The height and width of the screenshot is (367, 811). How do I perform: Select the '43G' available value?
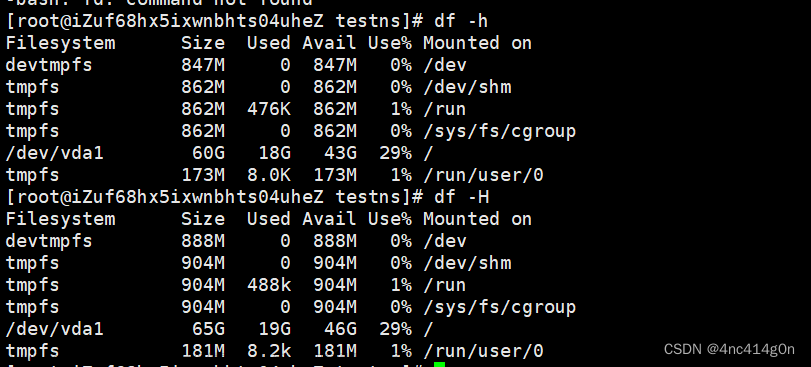click(x=340, y=153)
